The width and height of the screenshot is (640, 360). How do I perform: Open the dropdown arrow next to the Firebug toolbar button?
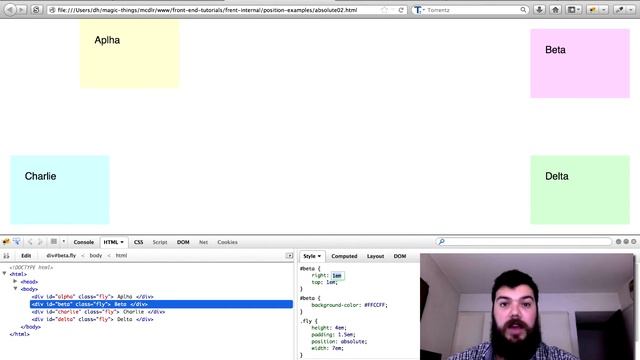click(x=604, y=9)
